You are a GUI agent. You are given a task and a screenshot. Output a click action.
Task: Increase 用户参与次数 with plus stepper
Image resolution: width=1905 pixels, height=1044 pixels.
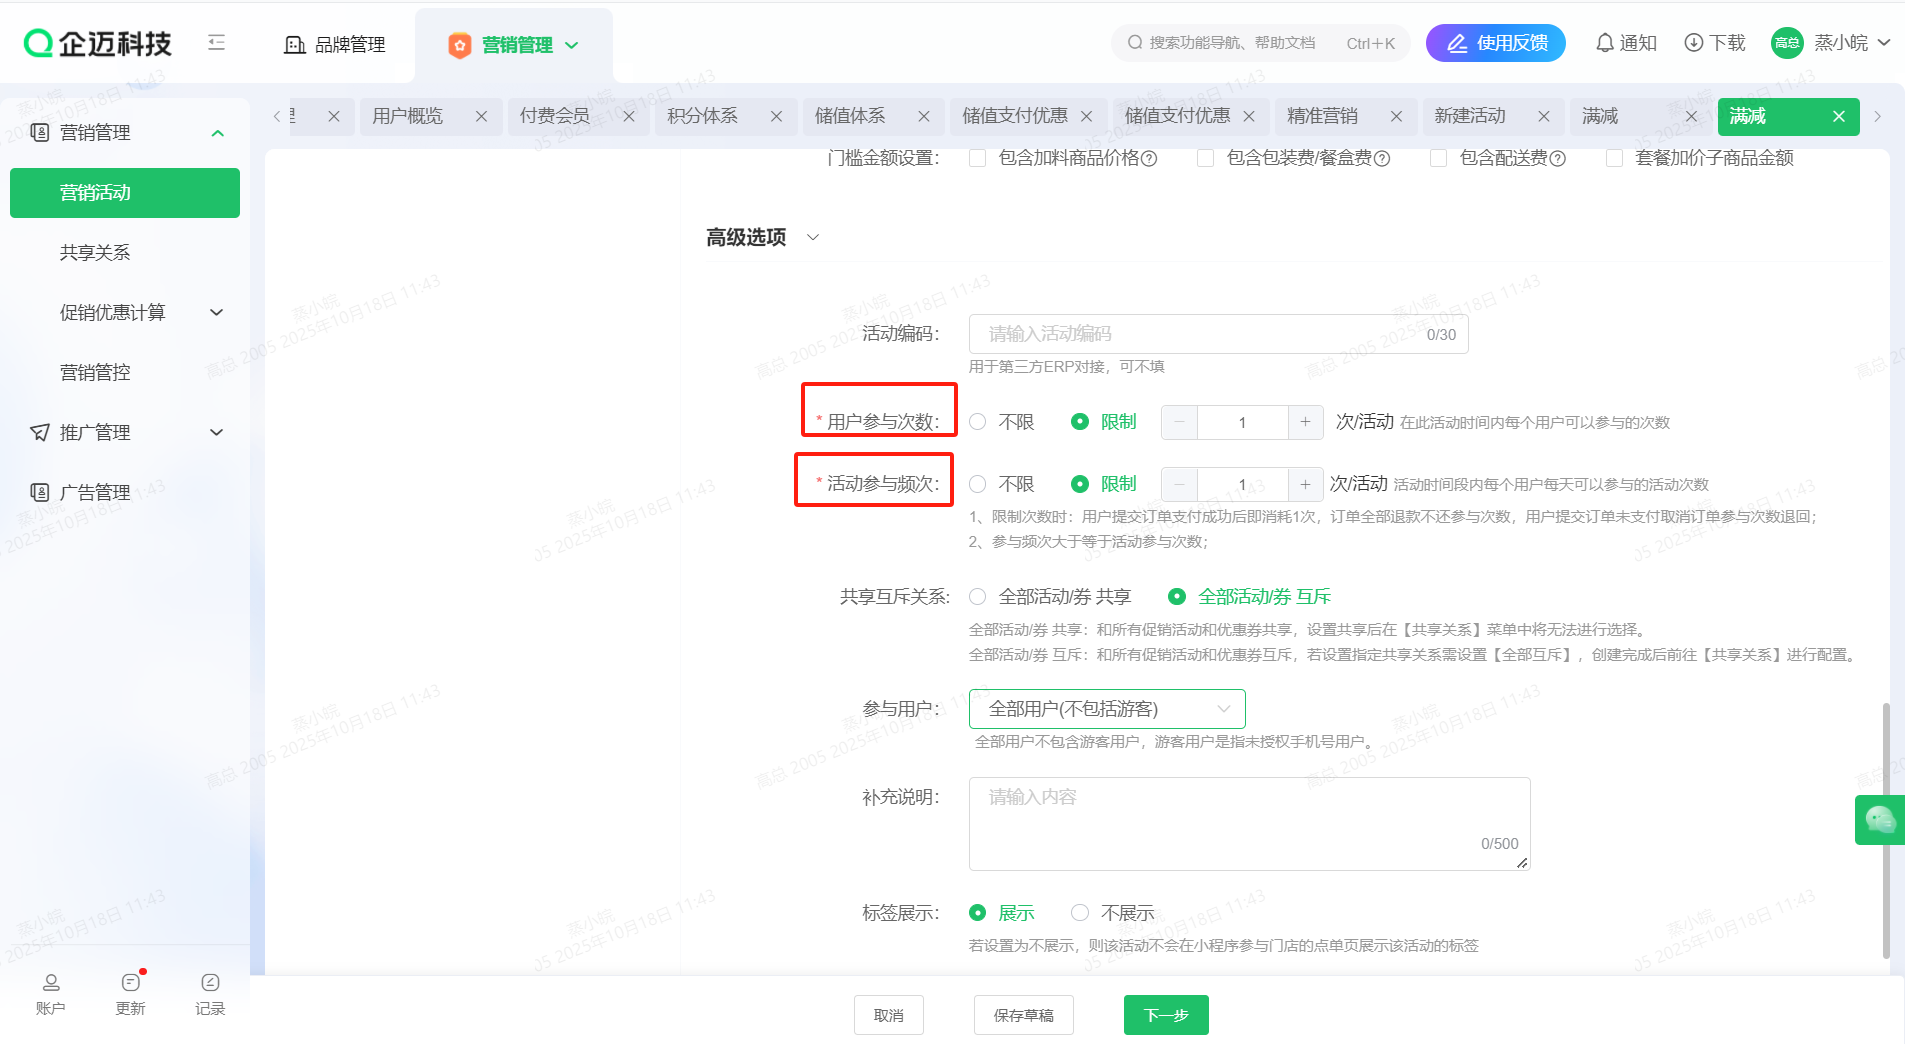[1305, 422]
